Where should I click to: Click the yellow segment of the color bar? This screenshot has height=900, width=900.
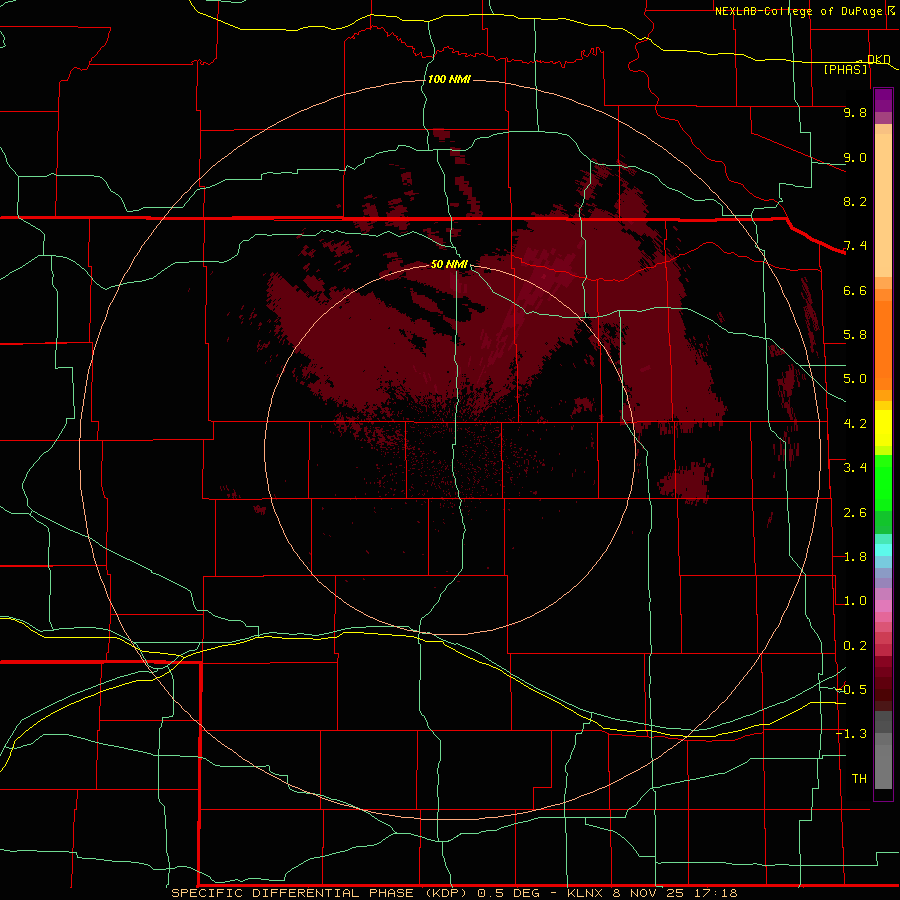coord(883,428)
